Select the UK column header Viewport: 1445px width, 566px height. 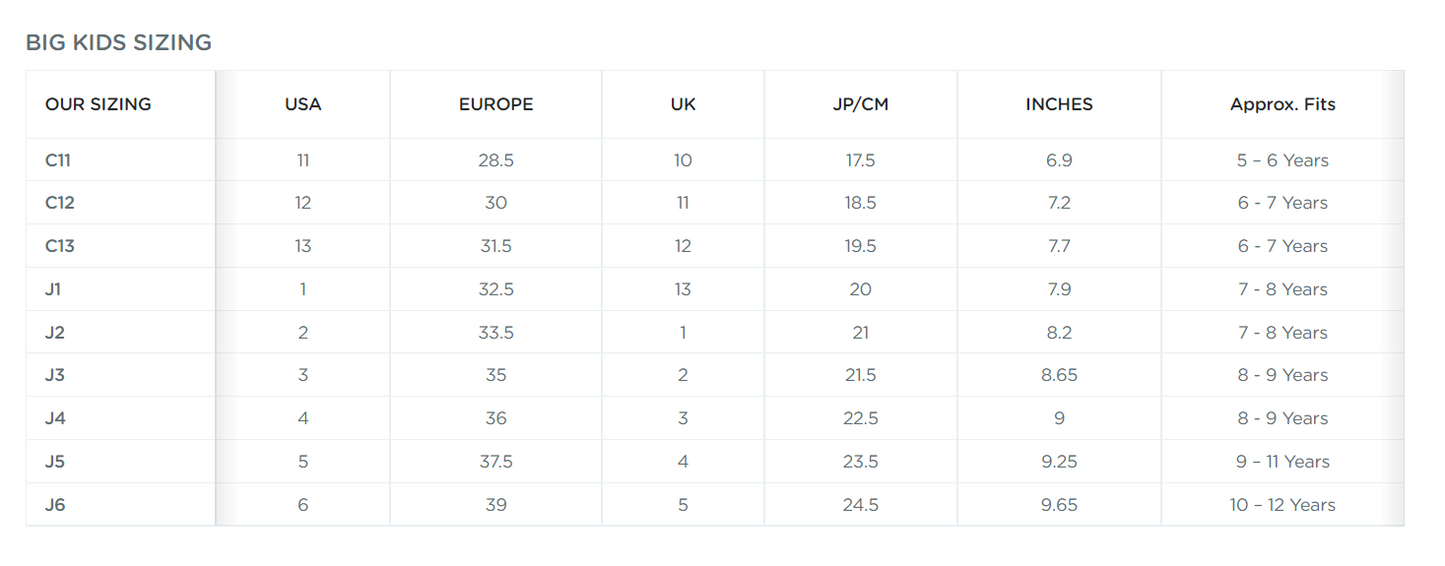click(683, 104)
